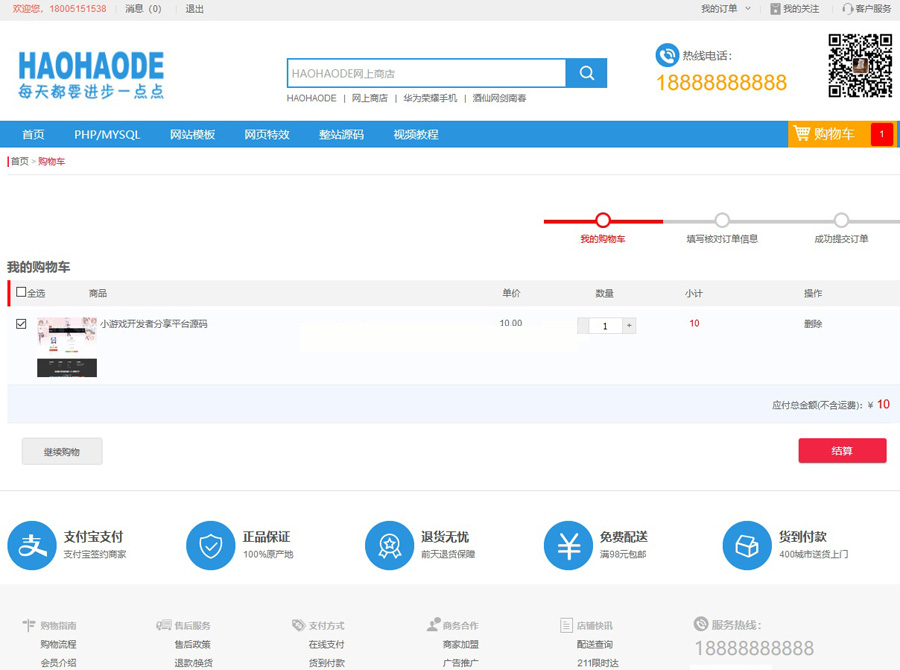Click the magnifier search button
The image size is (900, 670).
click(586, 73)
